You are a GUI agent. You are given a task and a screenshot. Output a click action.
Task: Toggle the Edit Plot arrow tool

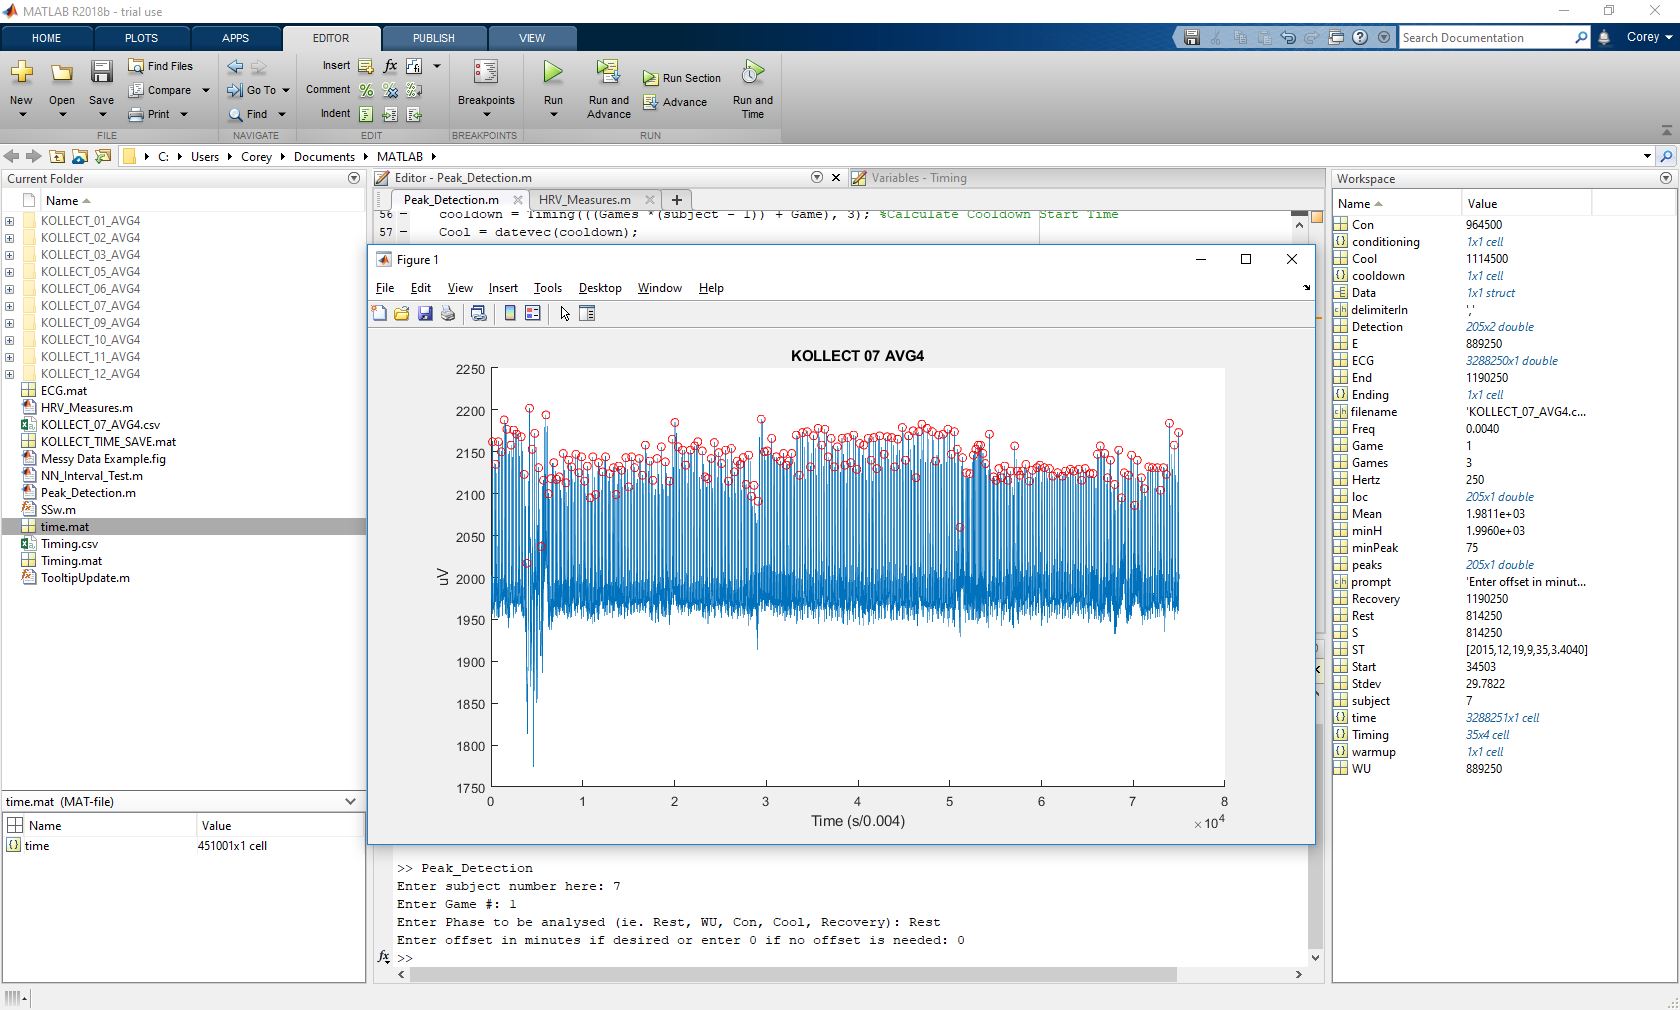click(565, 314)
